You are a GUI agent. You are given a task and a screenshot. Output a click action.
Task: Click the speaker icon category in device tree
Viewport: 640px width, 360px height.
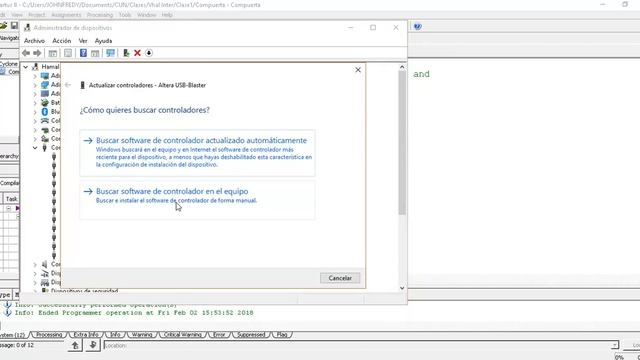click(45, 264)
